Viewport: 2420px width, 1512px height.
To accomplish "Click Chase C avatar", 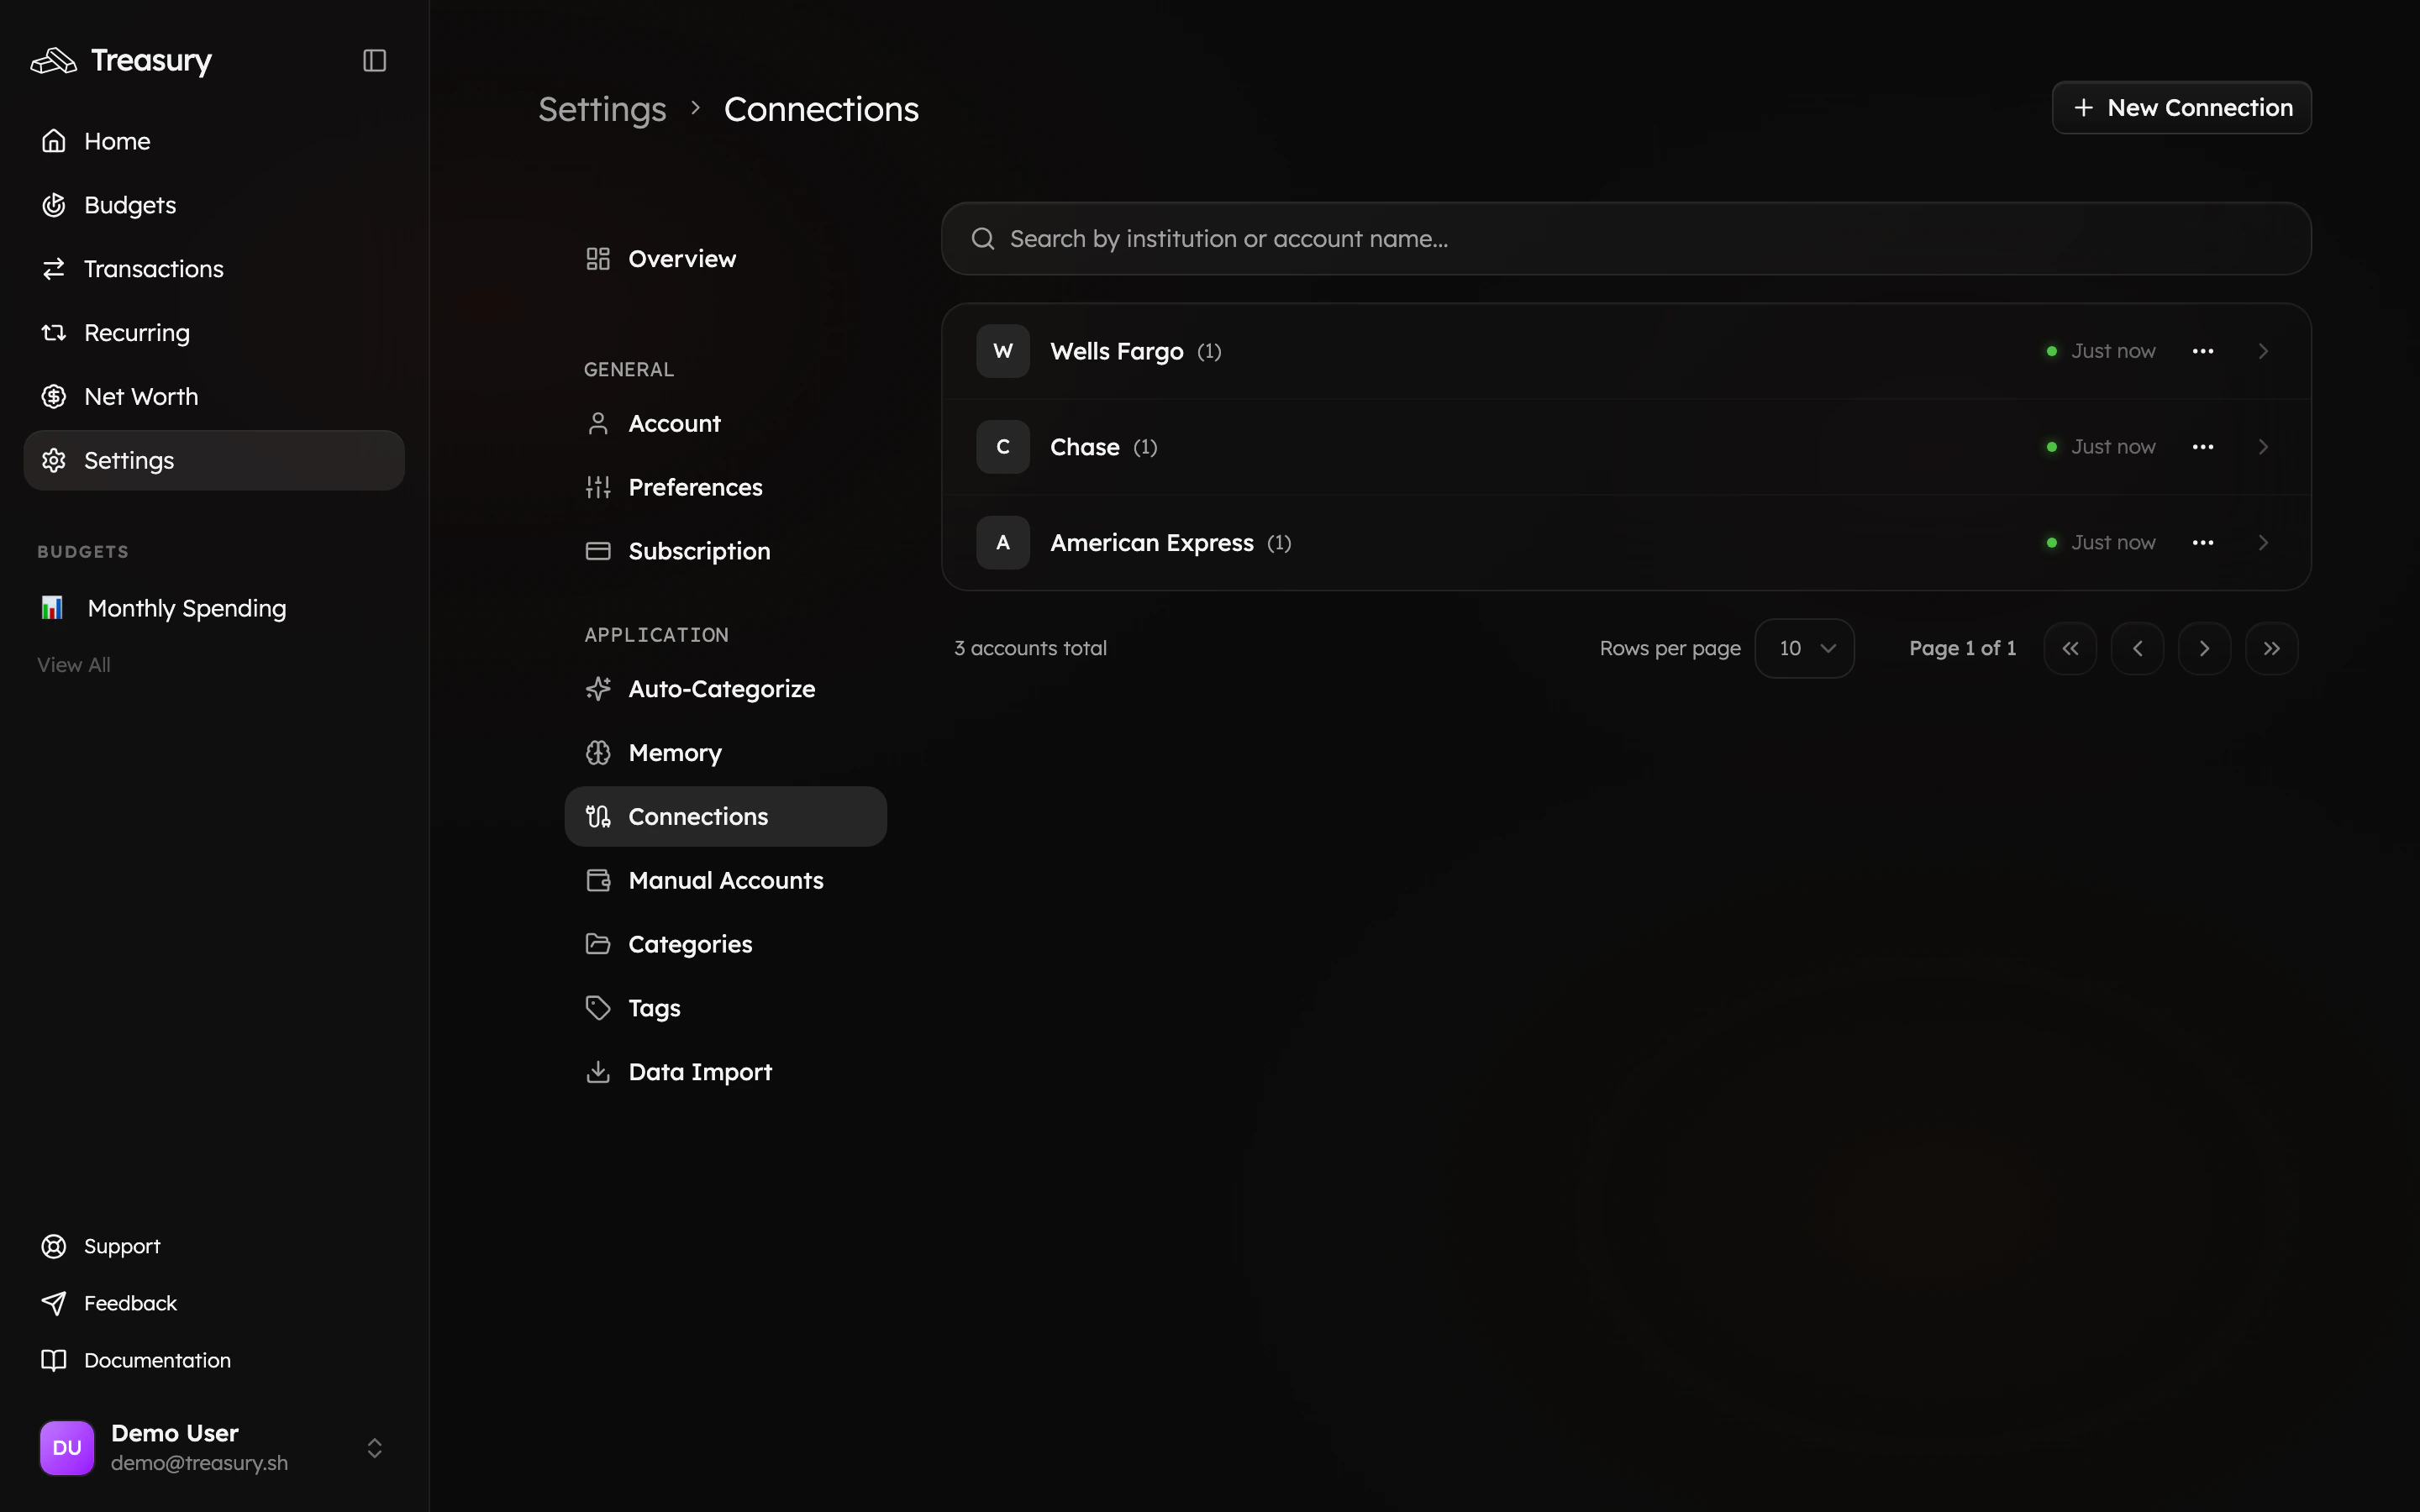I will pyautogui.click(x=1003, y=447).
